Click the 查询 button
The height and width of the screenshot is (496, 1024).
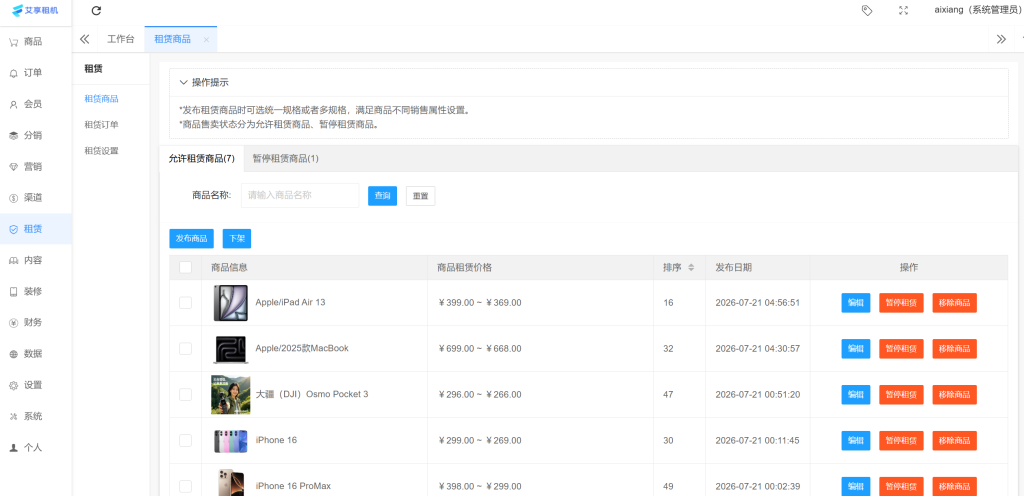pos(383,196)
